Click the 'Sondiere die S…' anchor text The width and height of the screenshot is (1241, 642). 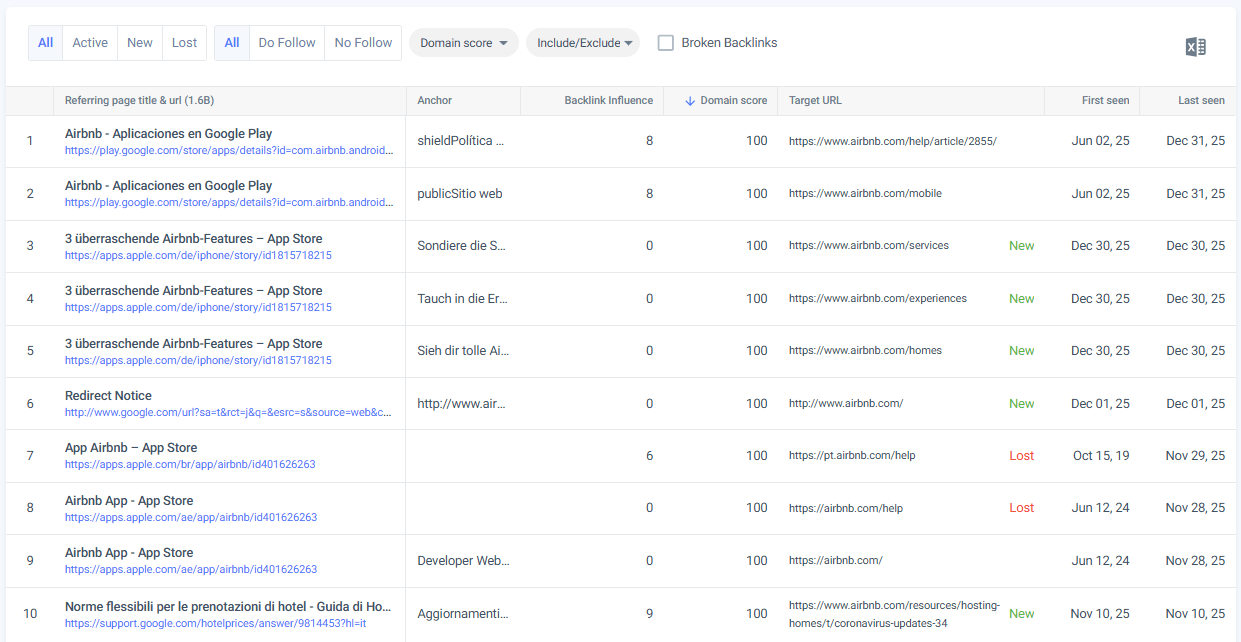coord(462,246)
